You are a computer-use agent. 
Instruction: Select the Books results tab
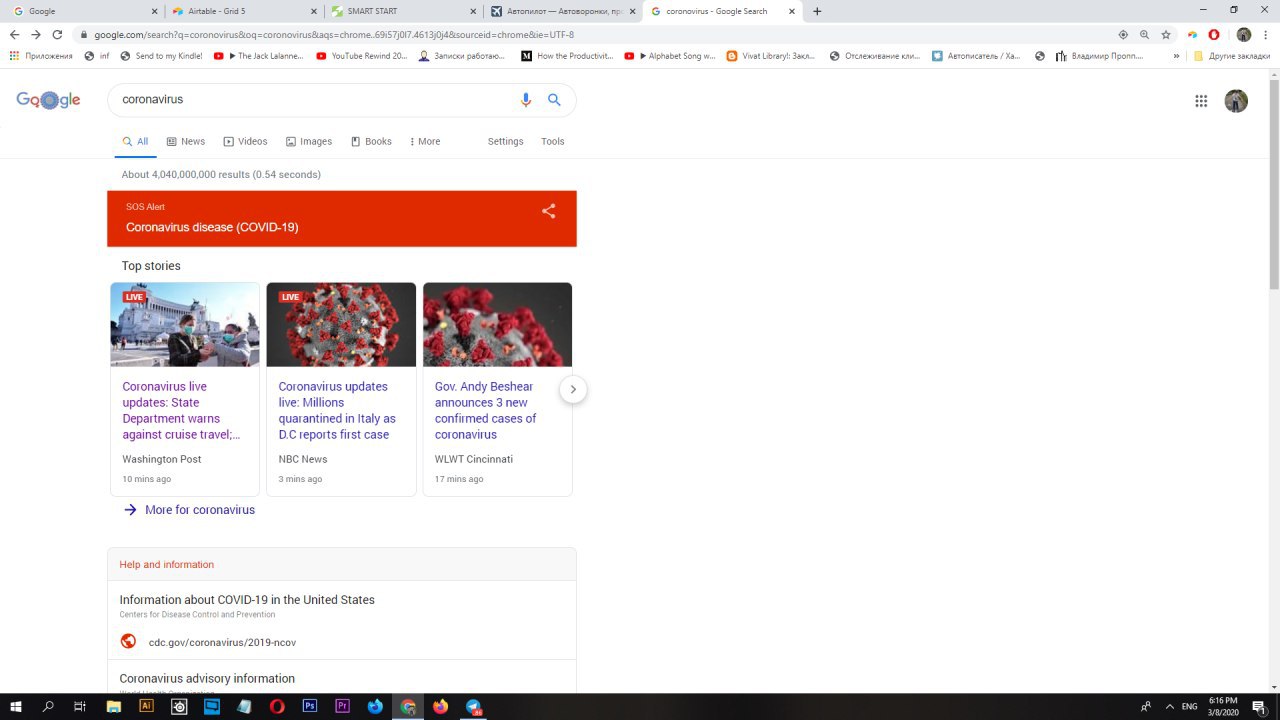click(x=371, y=141)
